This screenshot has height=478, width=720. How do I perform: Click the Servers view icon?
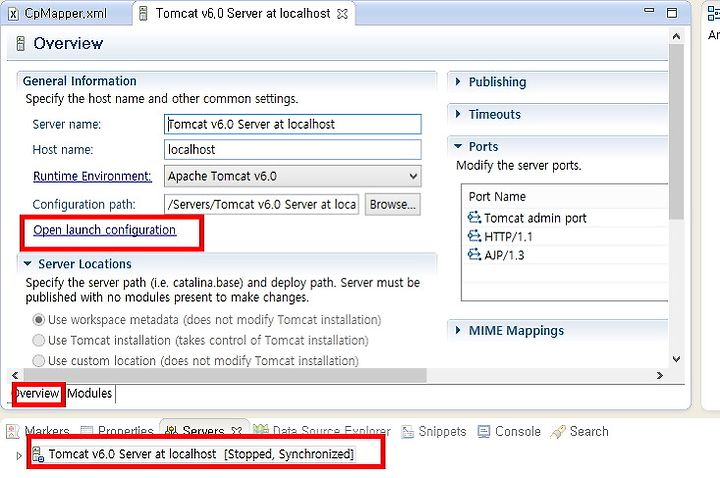coord(171,431)
